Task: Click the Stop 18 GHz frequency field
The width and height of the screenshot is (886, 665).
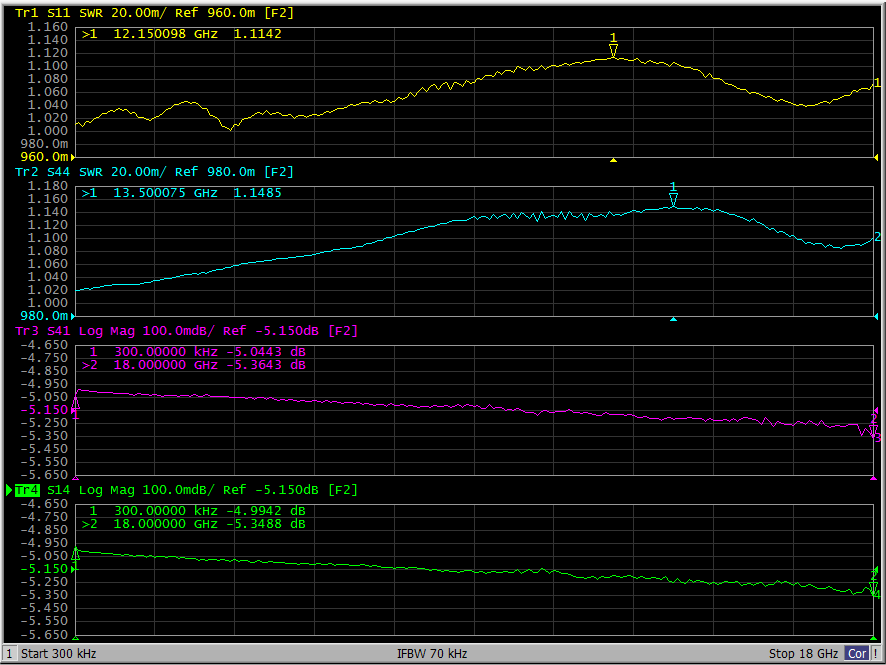Action: click(x=803, y=654)
